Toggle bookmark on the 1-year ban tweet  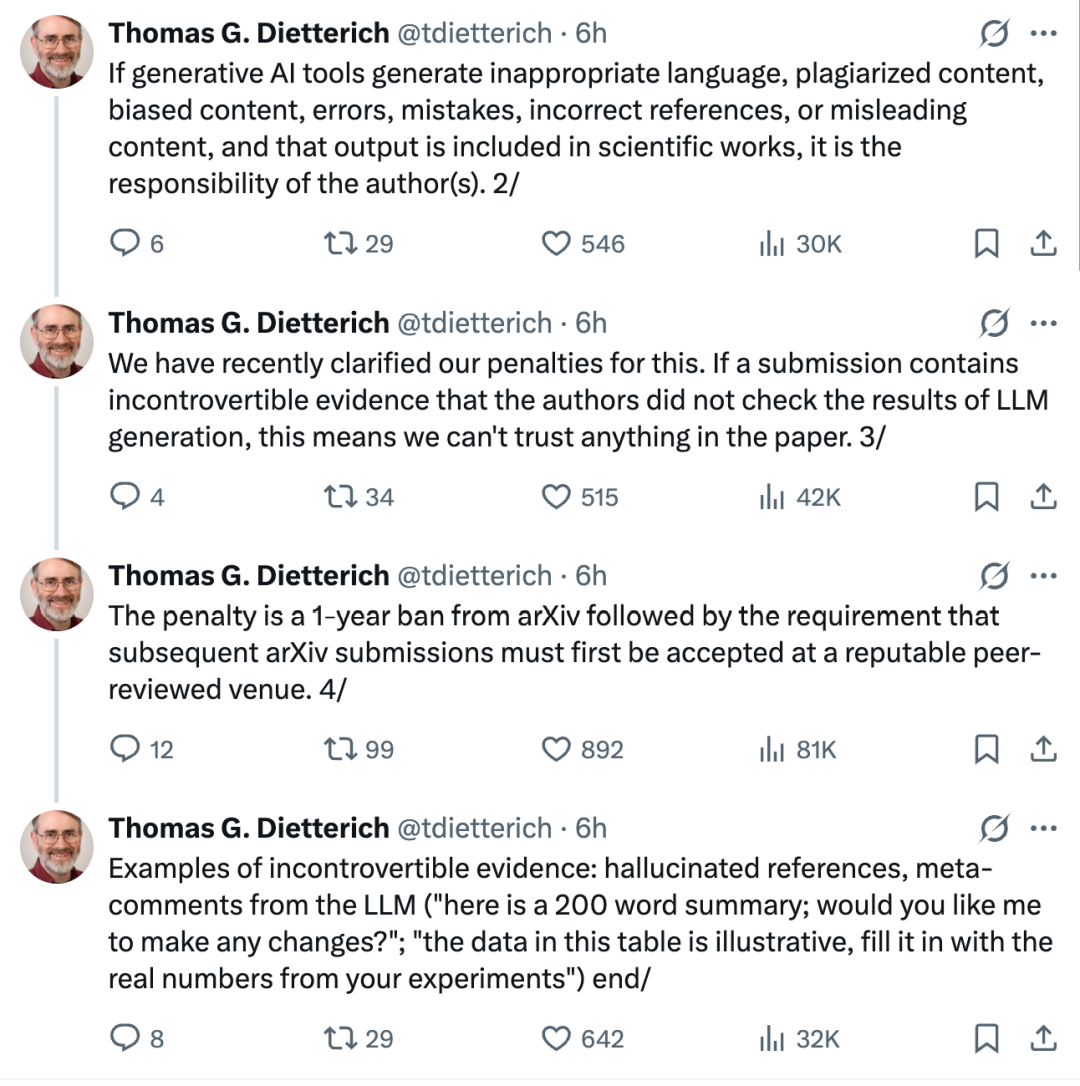[986, 749]
